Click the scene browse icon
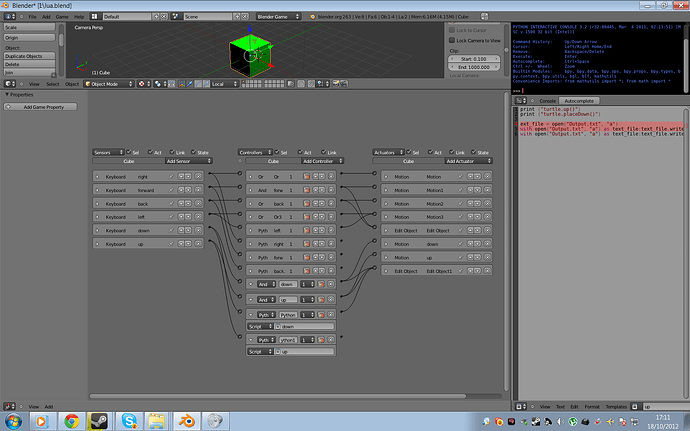Image resolution: width=690 pixels, height=431 pixels. 176,16
